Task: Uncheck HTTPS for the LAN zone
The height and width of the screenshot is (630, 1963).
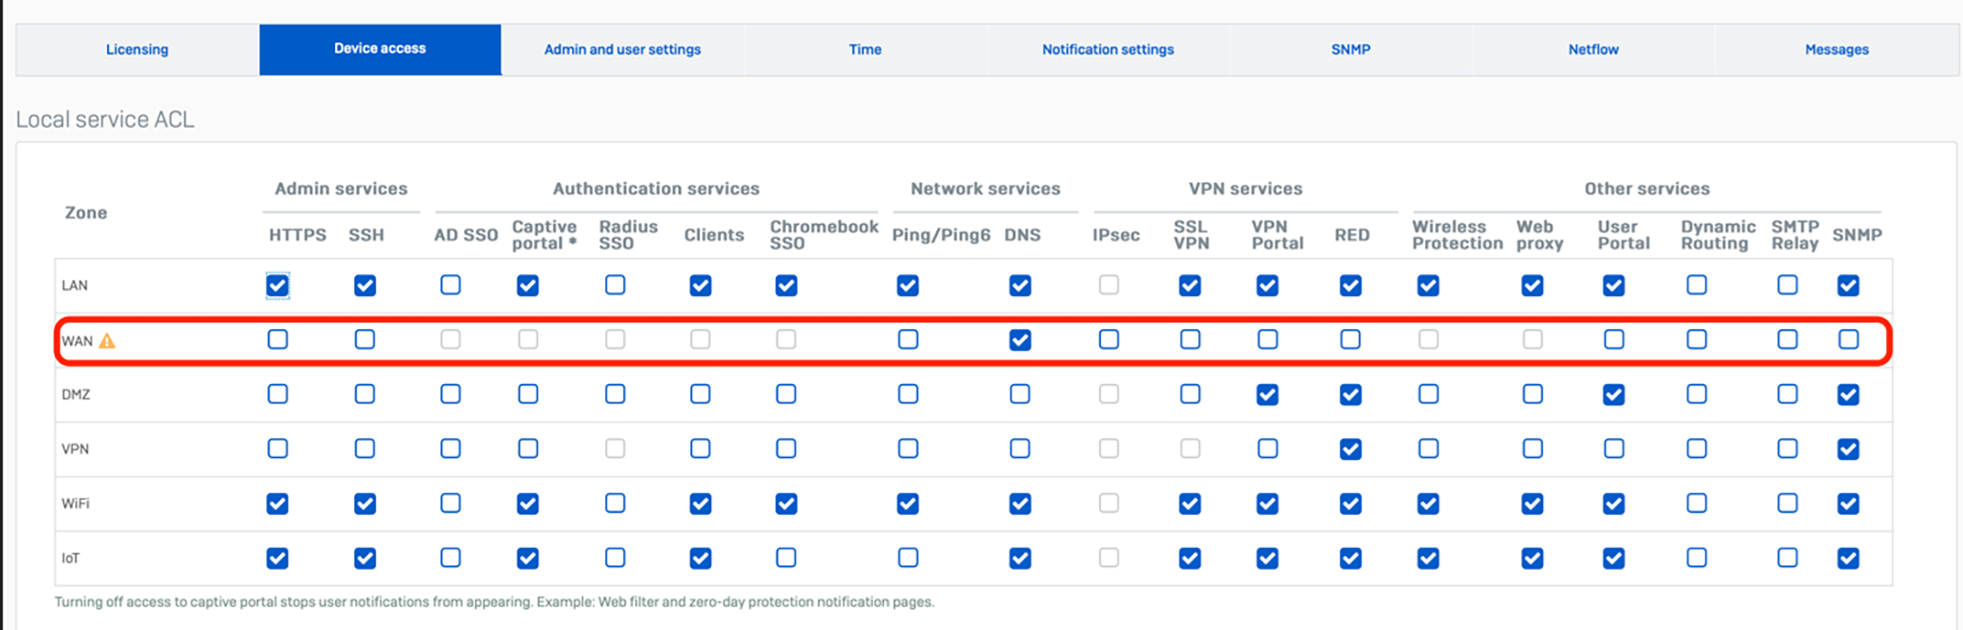Action: click(278, 286)
